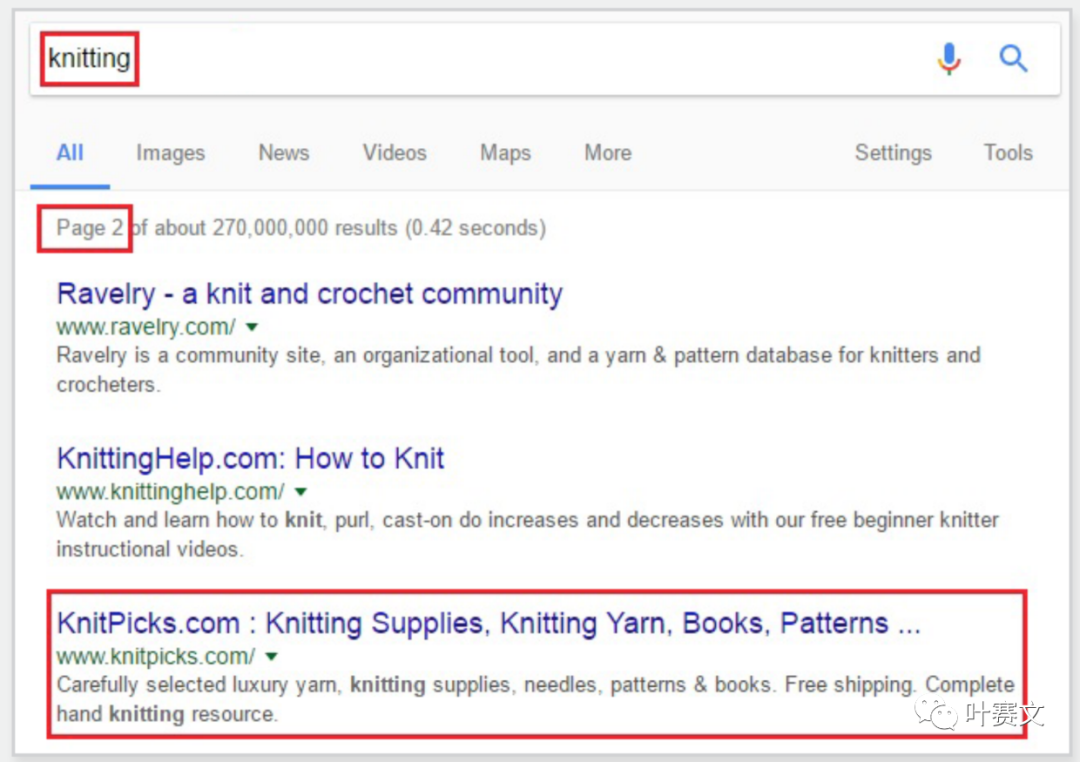The image size is (1080, 762).
Task: Click the green www.ravelry.com URL
Action: (146, 327)
